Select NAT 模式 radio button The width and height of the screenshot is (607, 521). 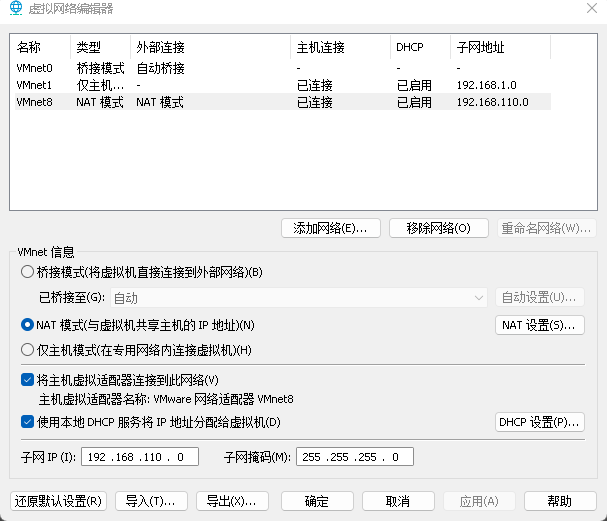point(27,325)
